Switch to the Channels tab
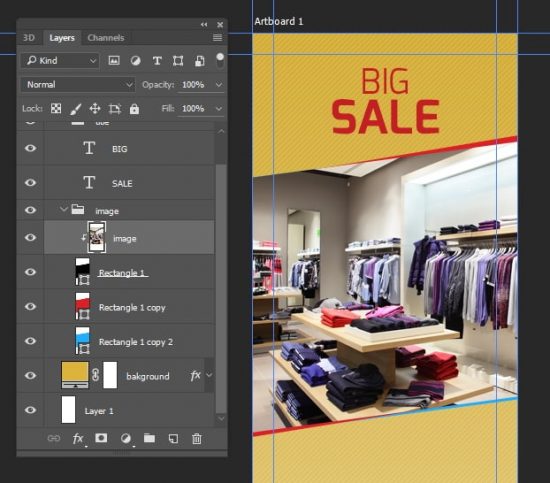Image resolution: width=550 pixels, height=483 pixels. pos(106,38)
